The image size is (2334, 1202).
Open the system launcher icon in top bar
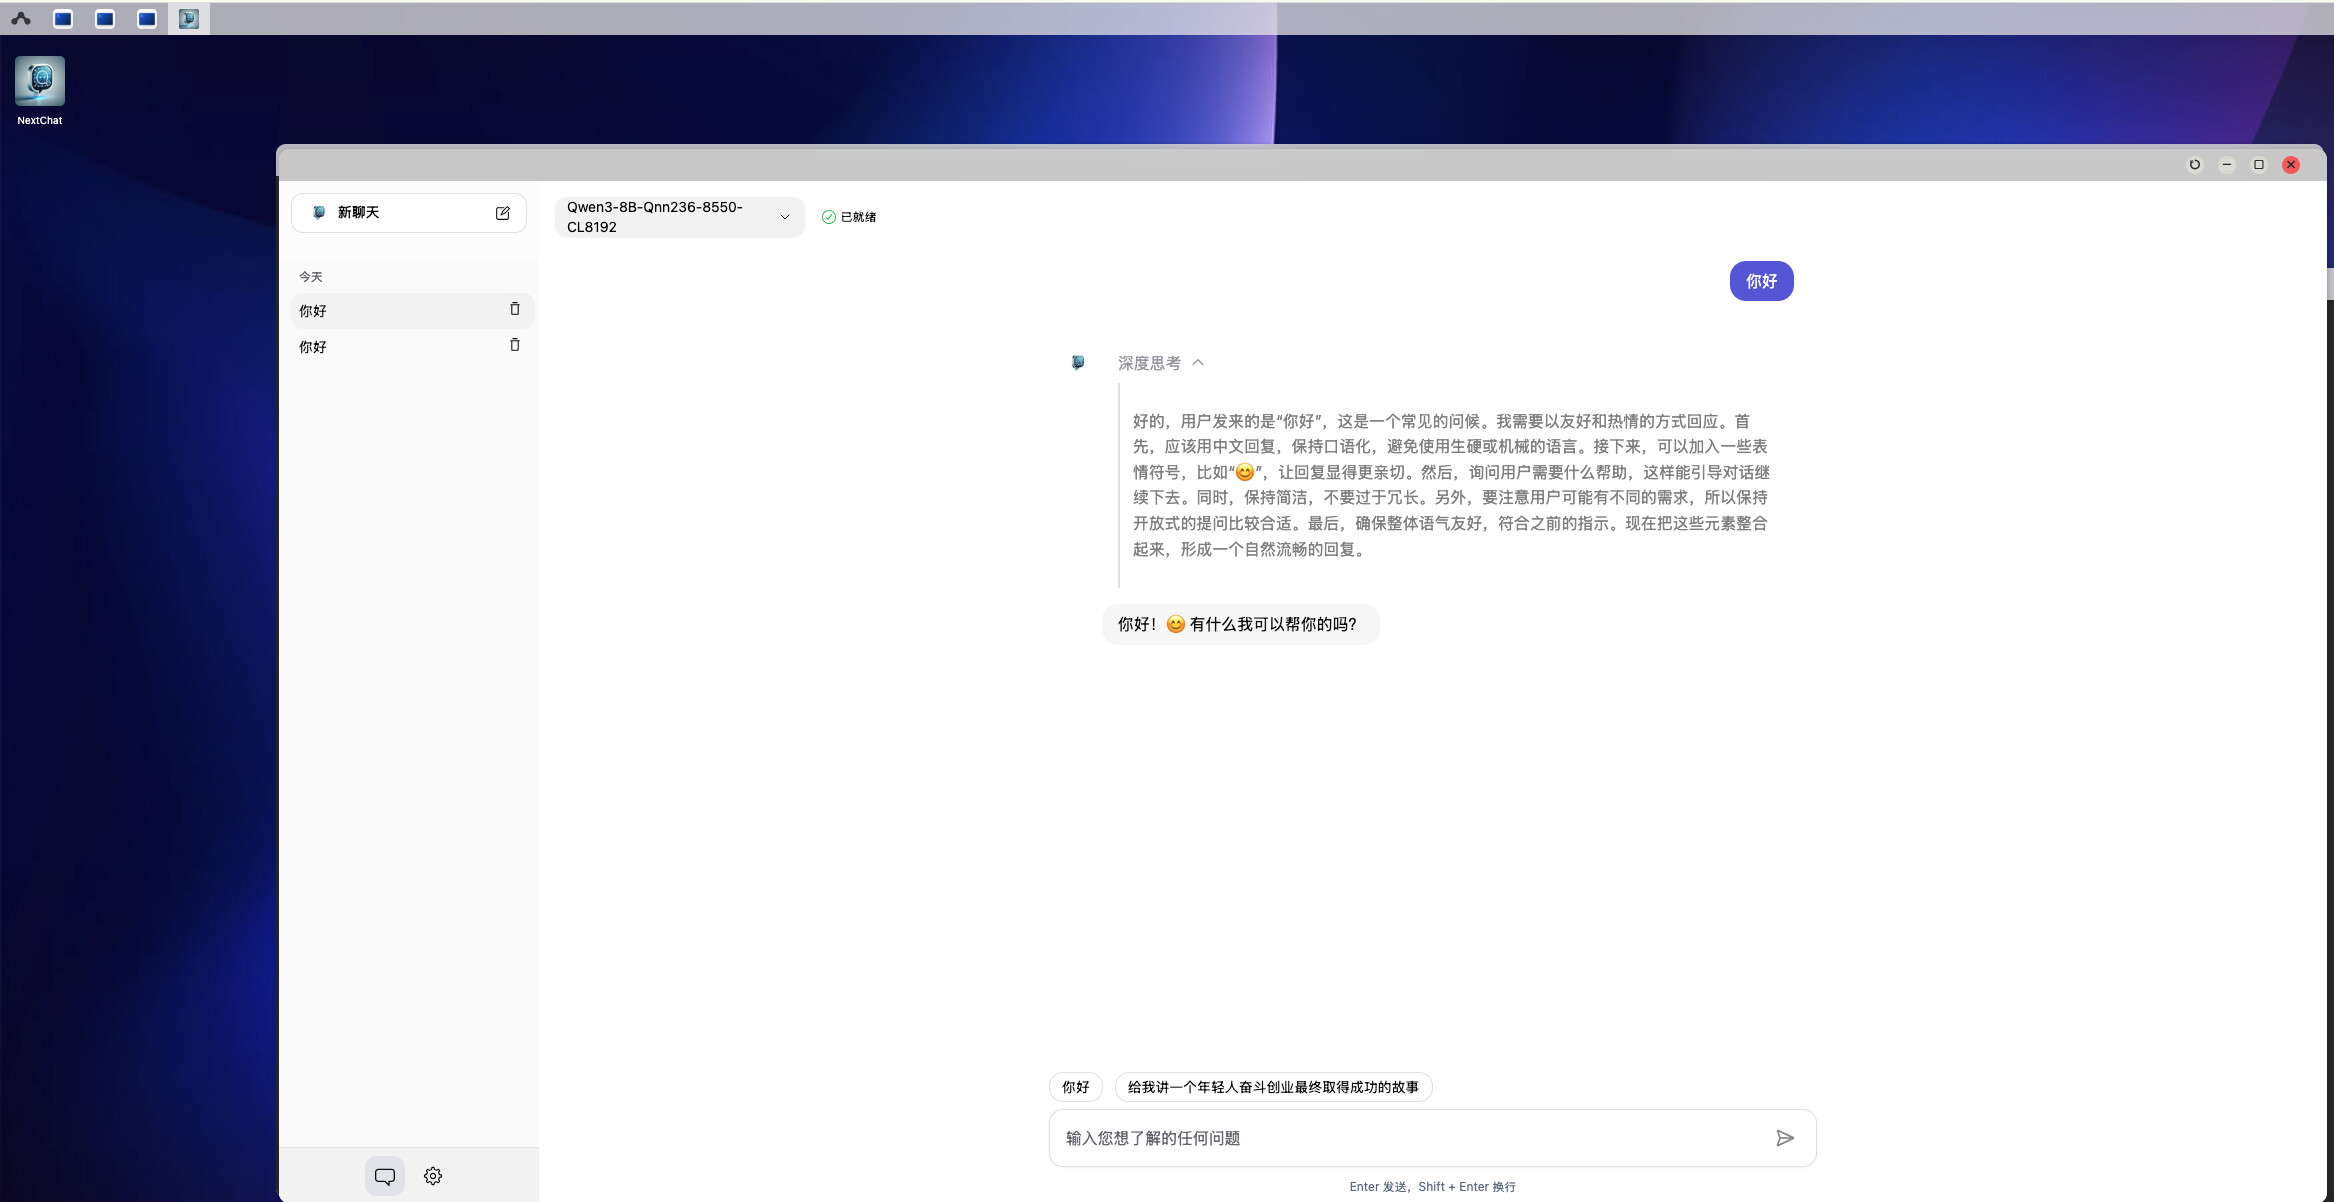pyautogui.click(x=21, y=19)
